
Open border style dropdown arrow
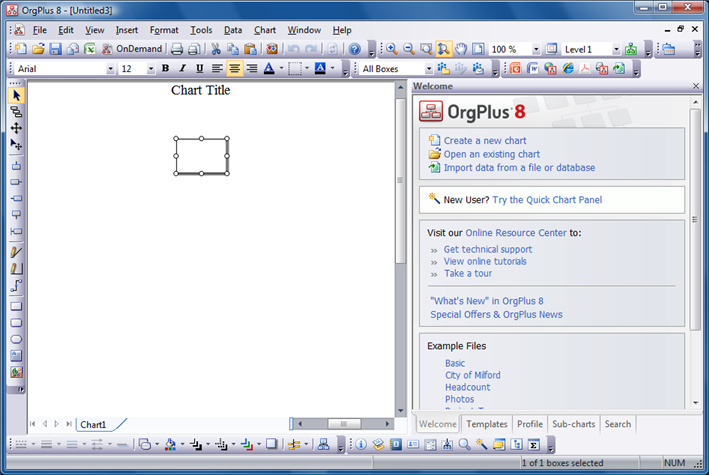307,69
